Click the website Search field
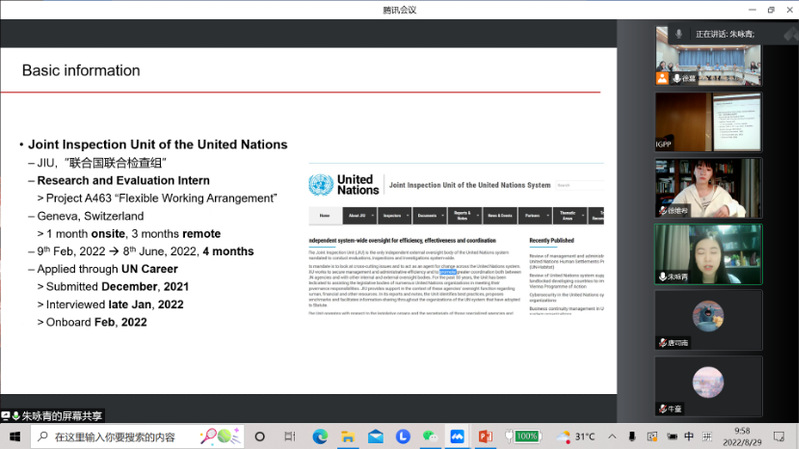Image resolution: width=799 pixels, height=449 pixels. 579,185
